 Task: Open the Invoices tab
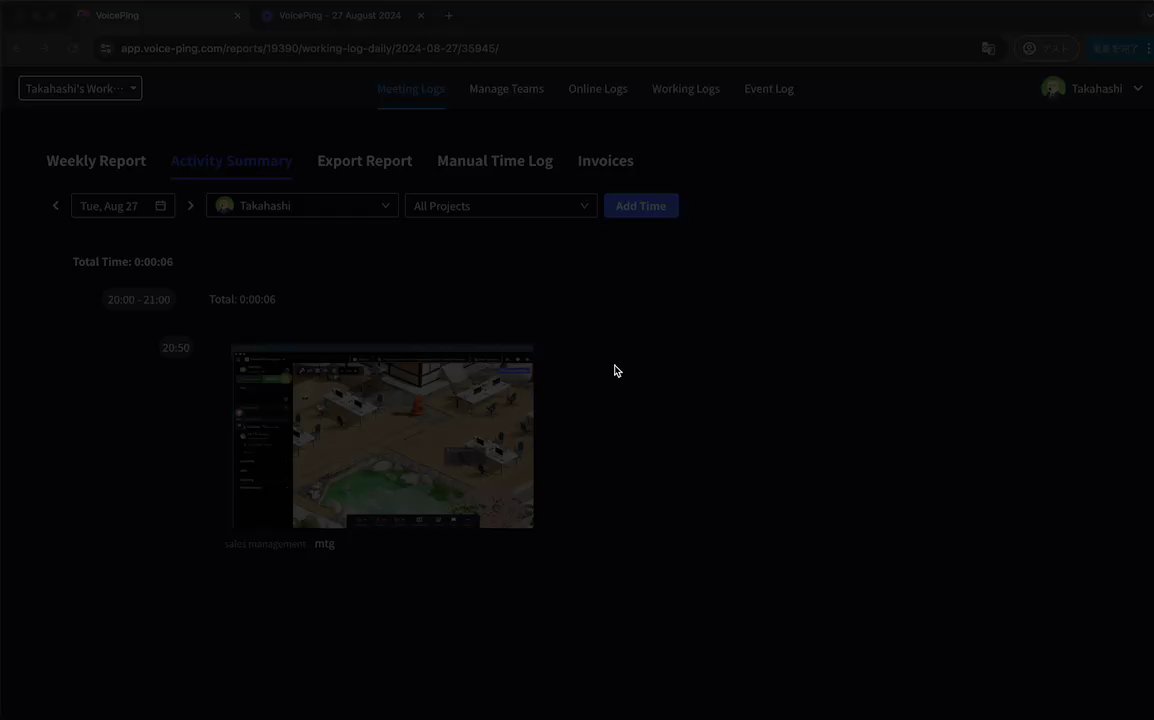(x=605, y=160)
